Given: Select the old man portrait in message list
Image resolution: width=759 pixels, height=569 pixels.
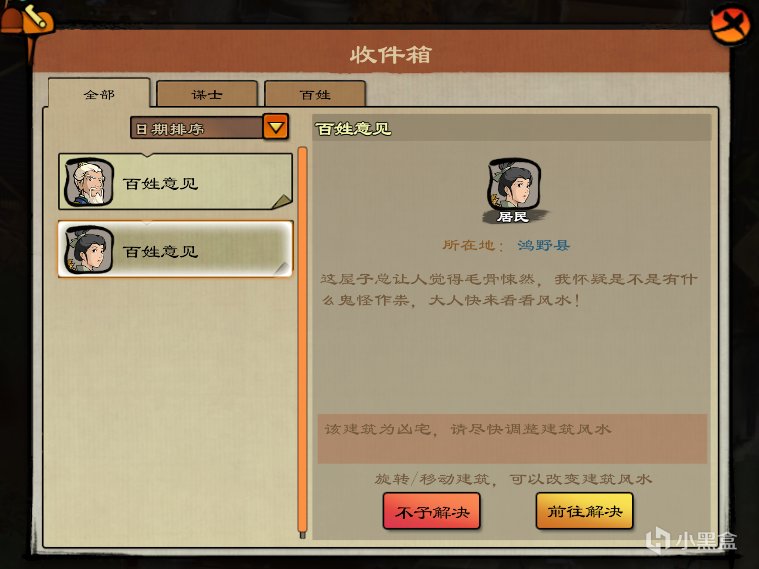Looking at the screenshot, I should click(x=89, y=182).
